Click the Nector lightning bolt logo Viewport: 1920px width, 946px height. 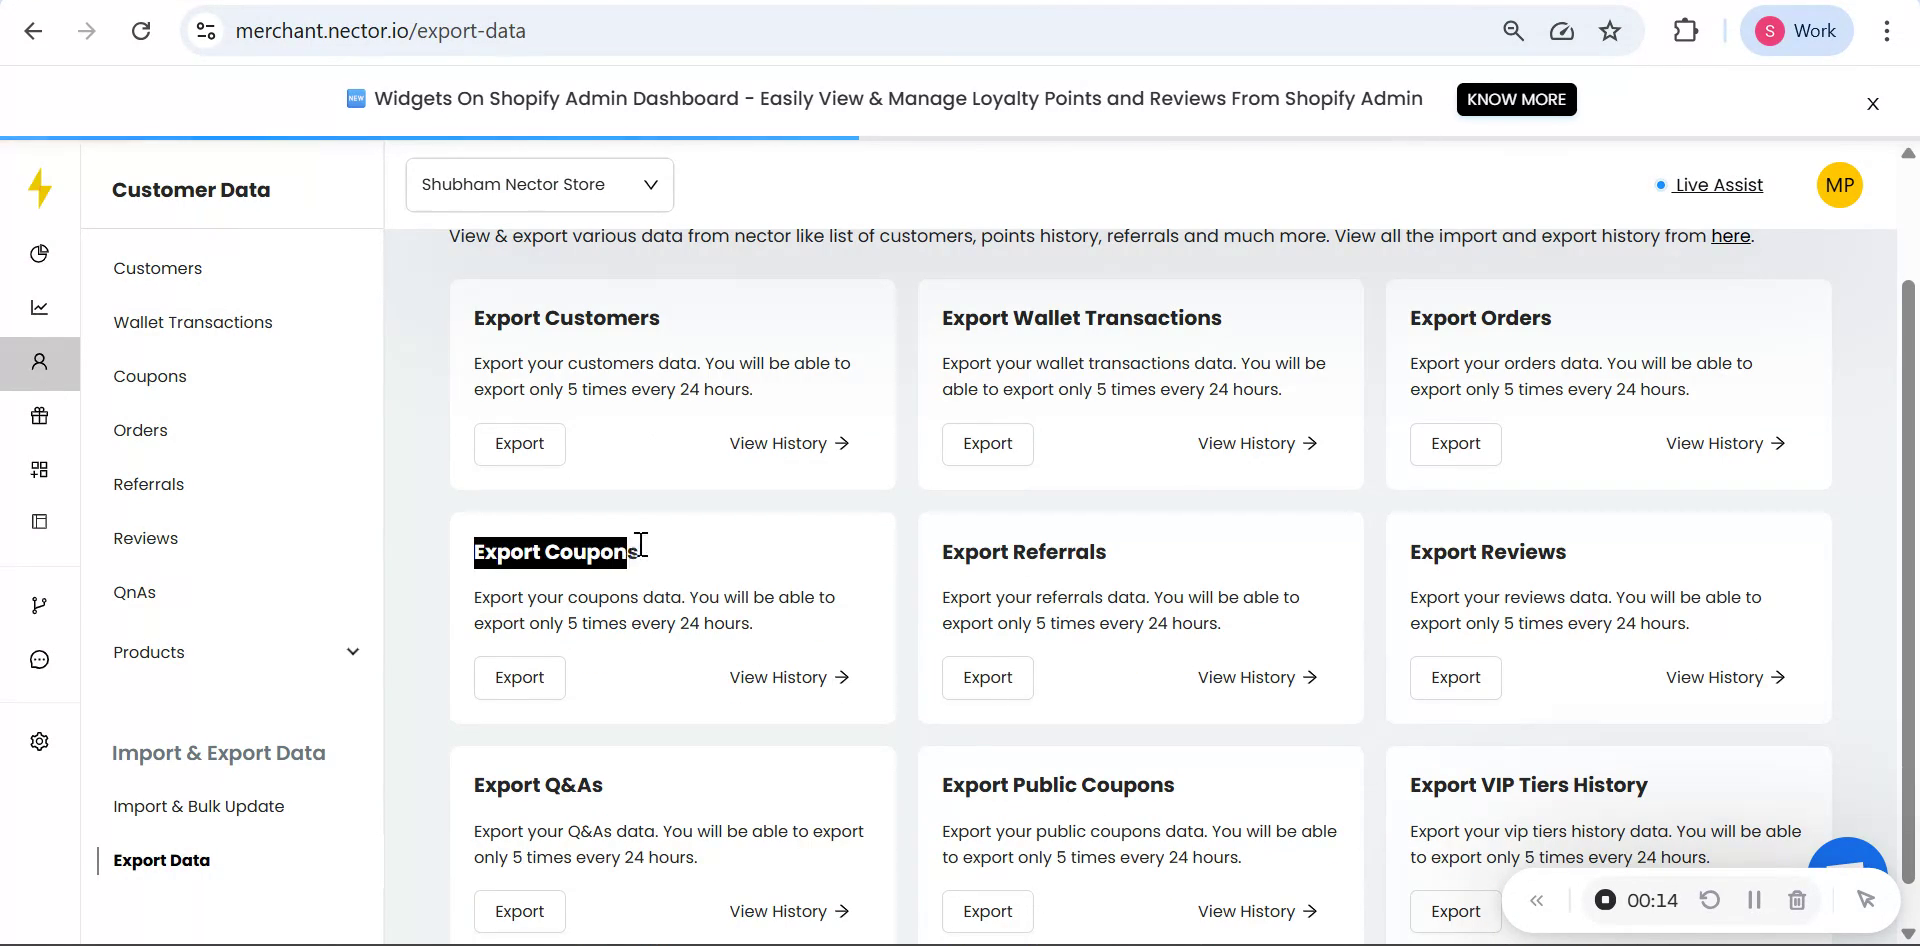(40, 188)
